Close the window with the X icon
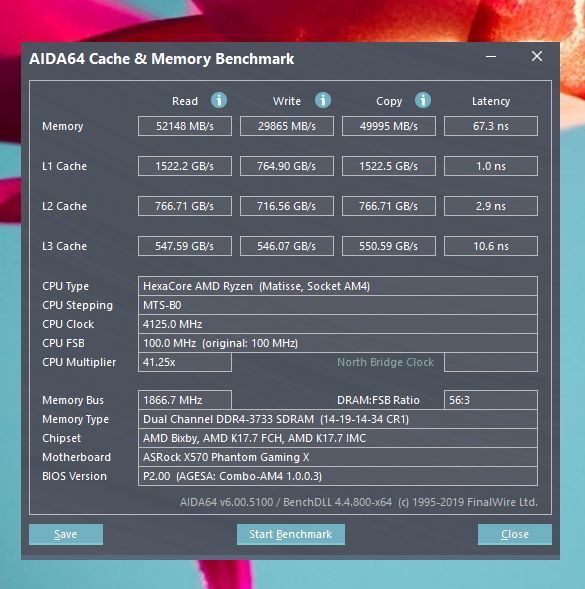585x589 pixels. (537, 56)
